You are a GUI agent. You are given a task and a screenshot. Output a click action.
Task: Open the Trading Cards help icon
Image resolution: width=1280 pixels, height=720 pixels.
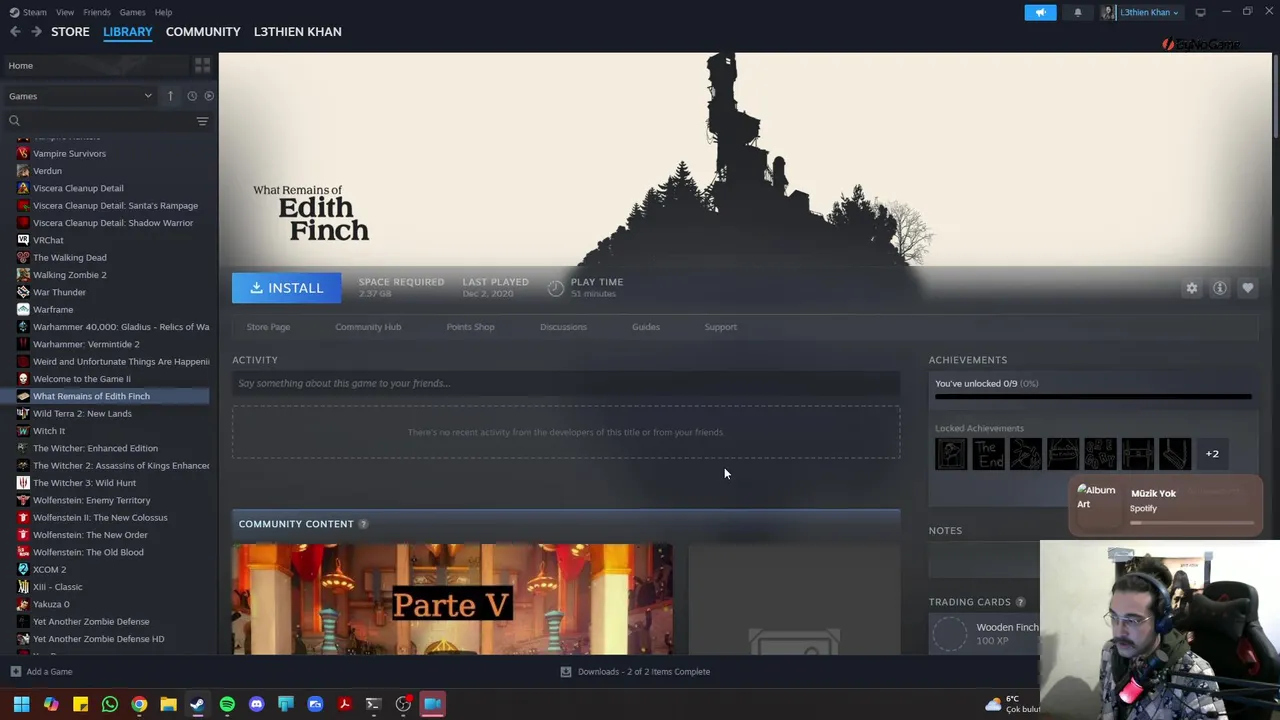[1020, 602]
